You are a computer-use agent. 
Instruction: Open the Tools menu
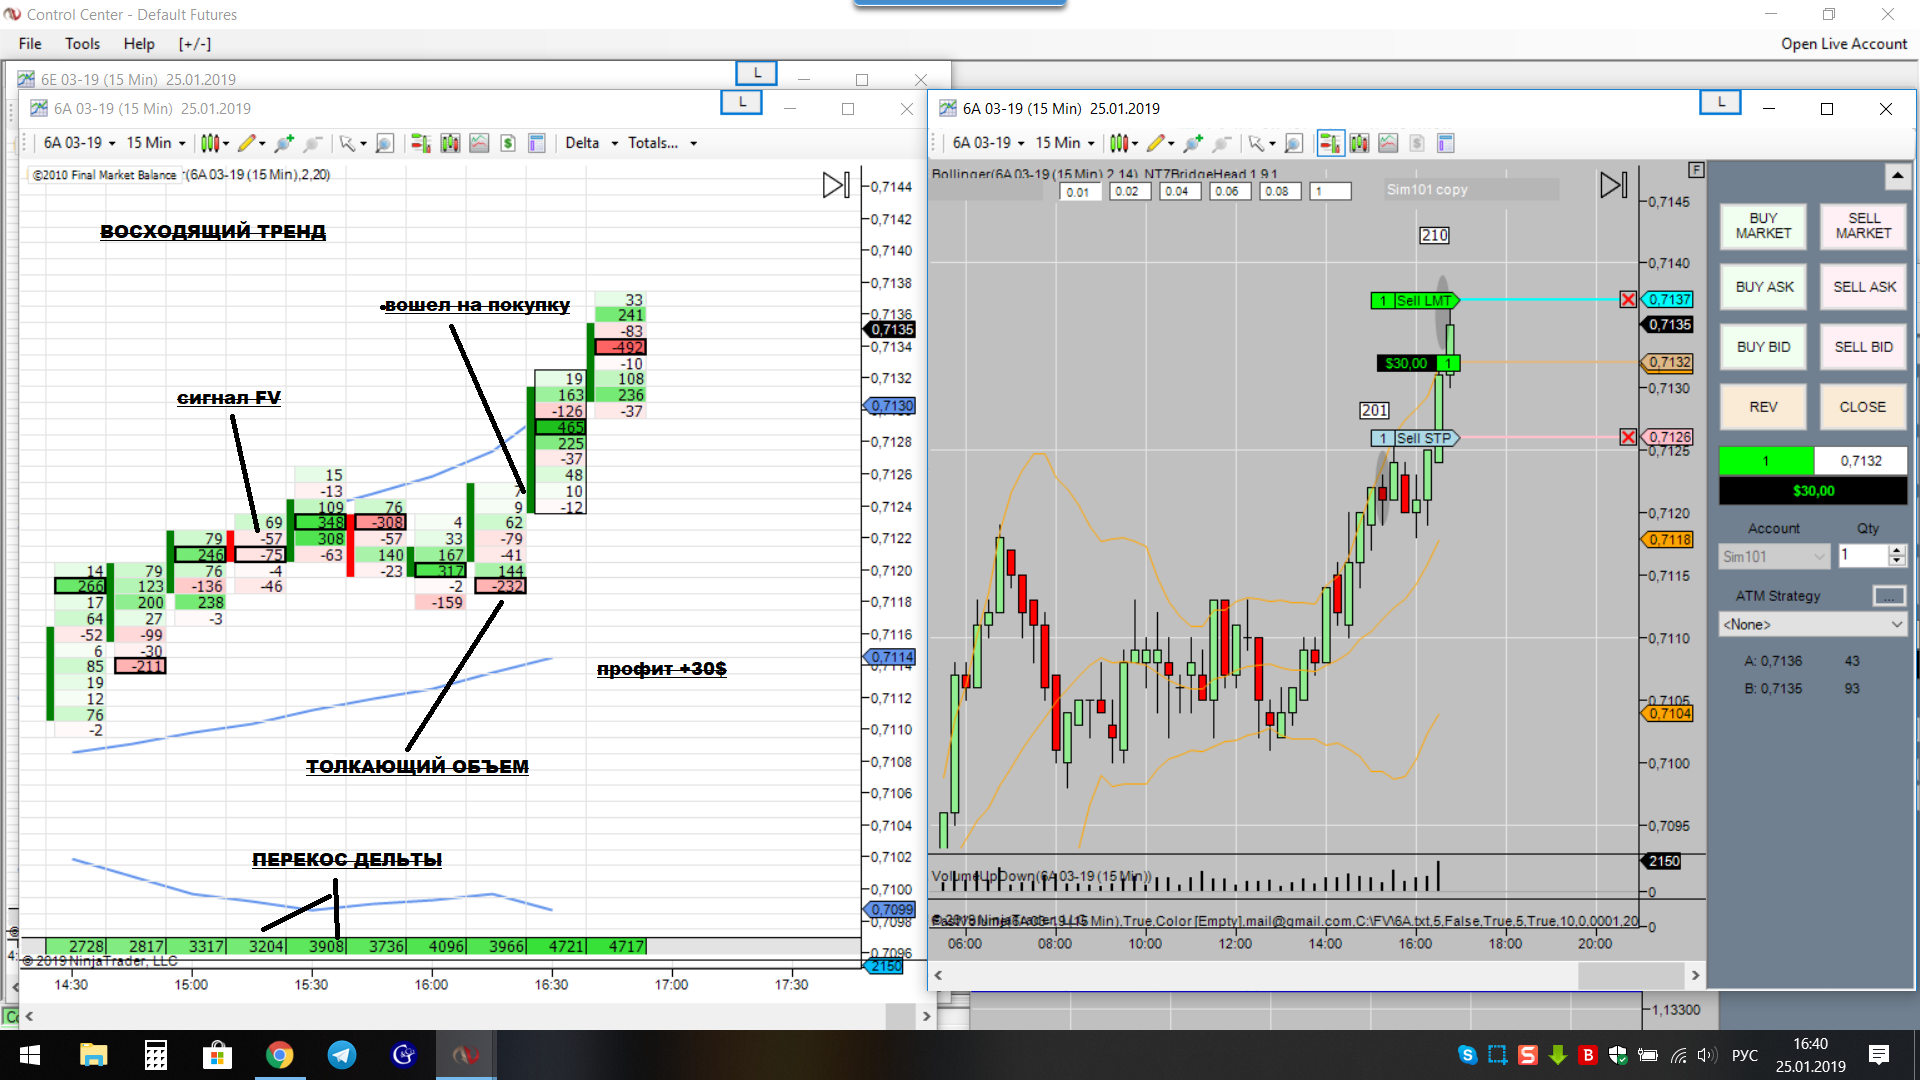tap(82, 43)
